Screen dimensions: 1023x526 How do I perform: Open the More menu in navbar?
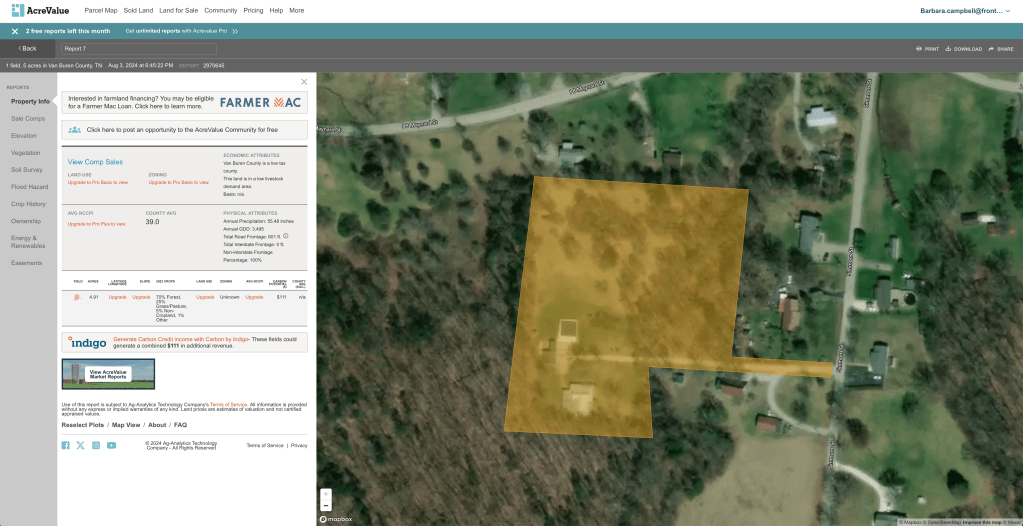point(297,10)
